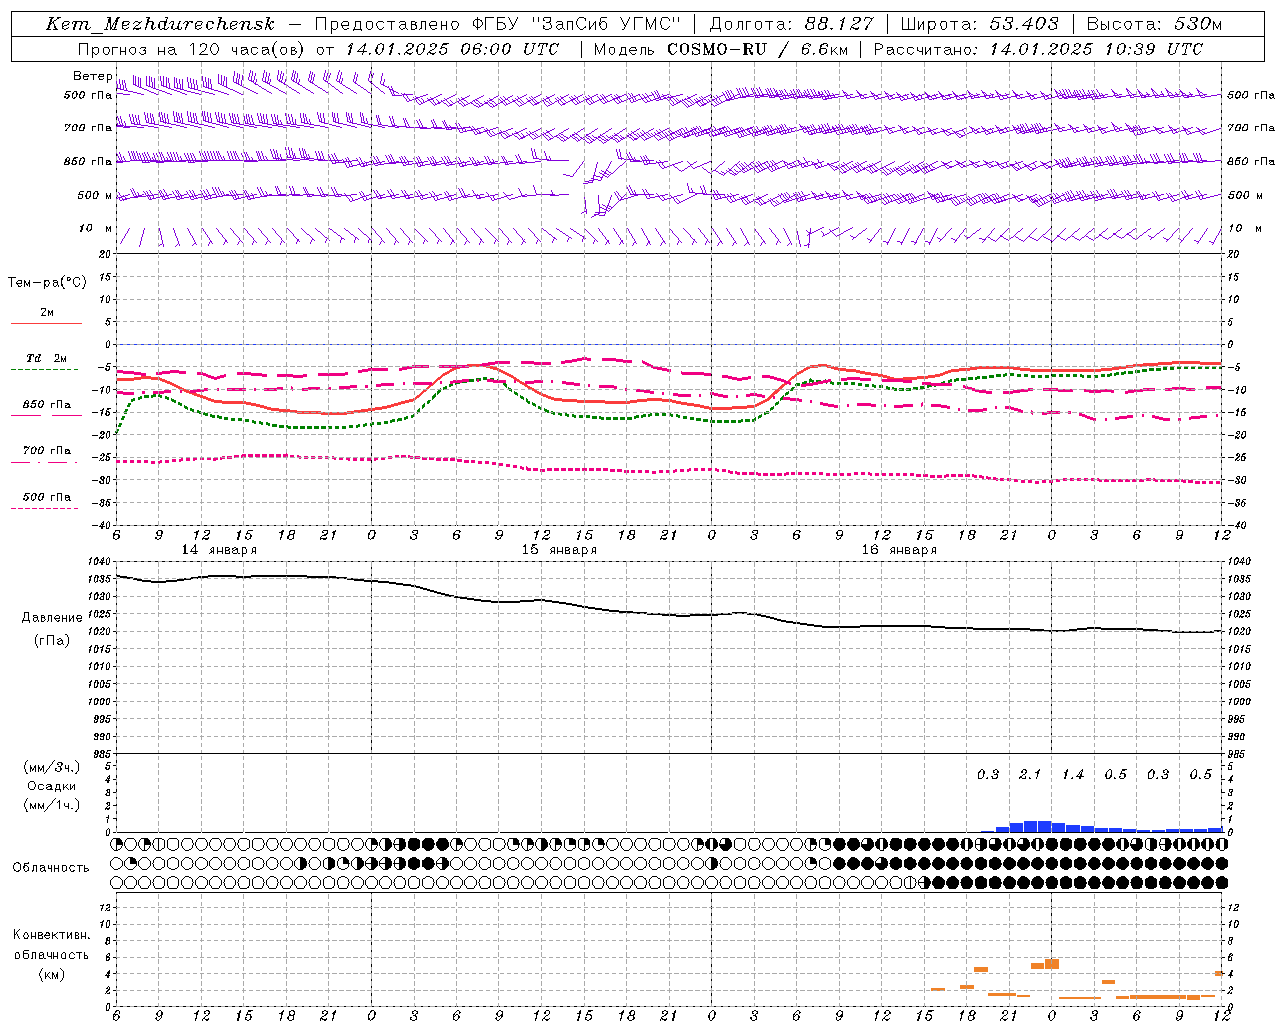Click the Тем-ра(°C) temperature panel label
1280x1024 pixels.
(47, 283)
